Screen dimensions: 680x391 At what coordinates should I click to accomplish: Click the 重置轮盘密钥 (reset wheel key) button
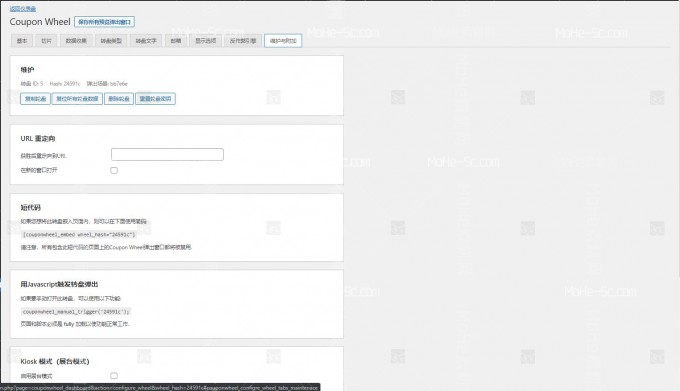(155, 99)
